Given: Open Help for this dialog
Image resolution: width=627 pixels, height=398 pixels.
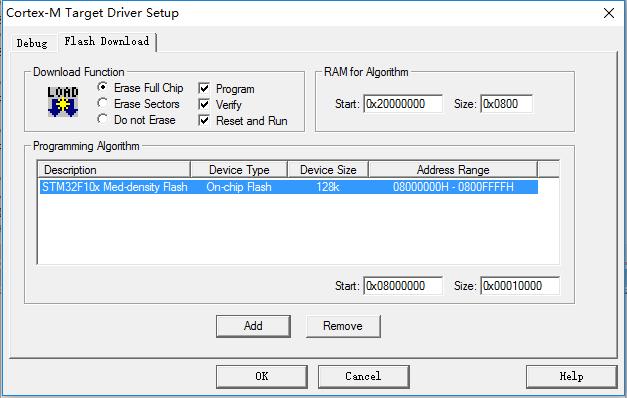Looking at the screenshot, I should (x=571, y=376).
